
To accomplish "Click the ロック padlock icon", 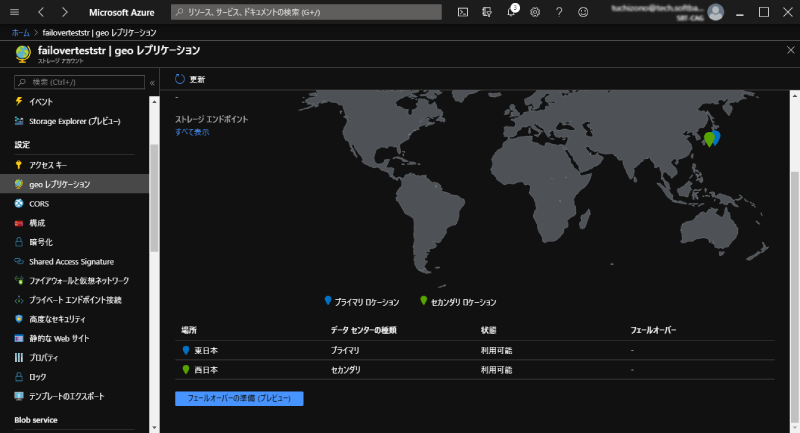I will (19, 376).
